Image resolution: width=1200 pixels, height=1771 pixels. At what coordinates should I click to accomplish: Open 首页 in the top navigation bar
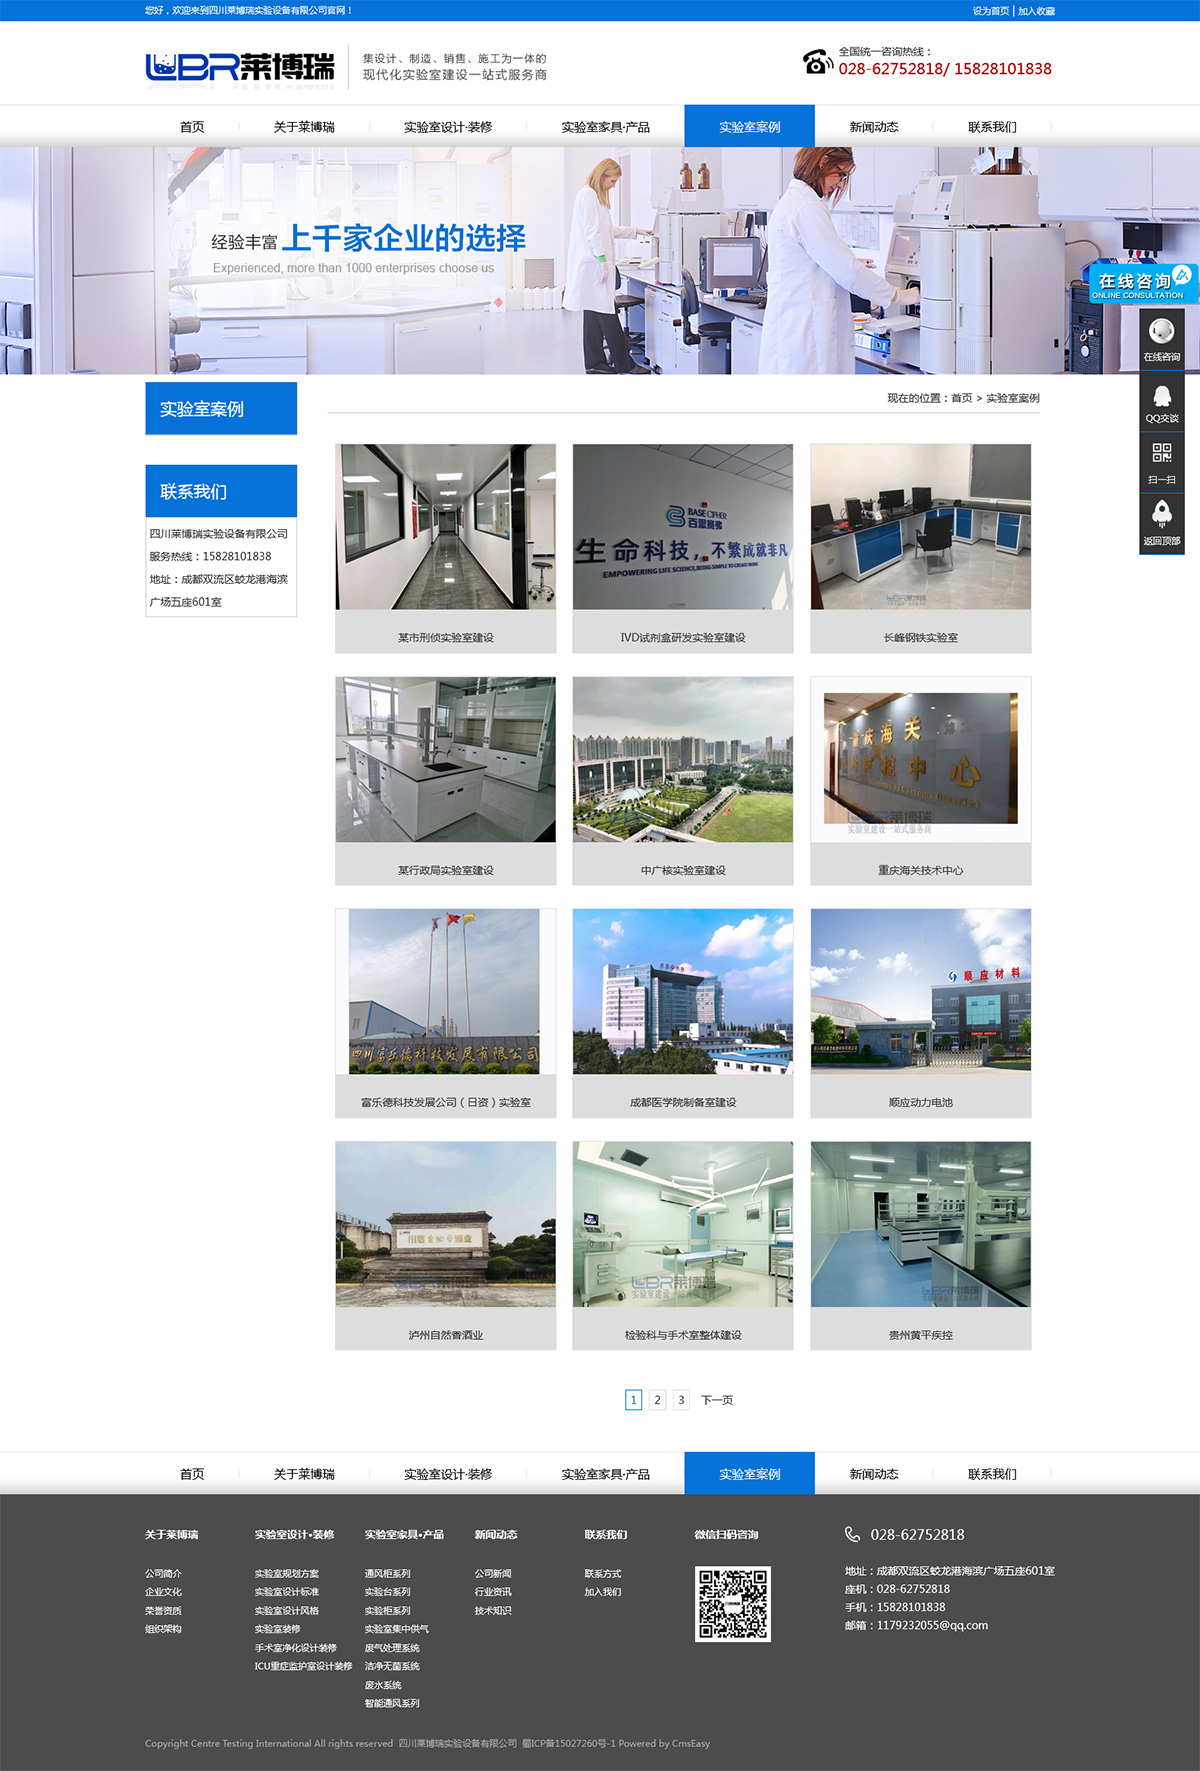192,127
